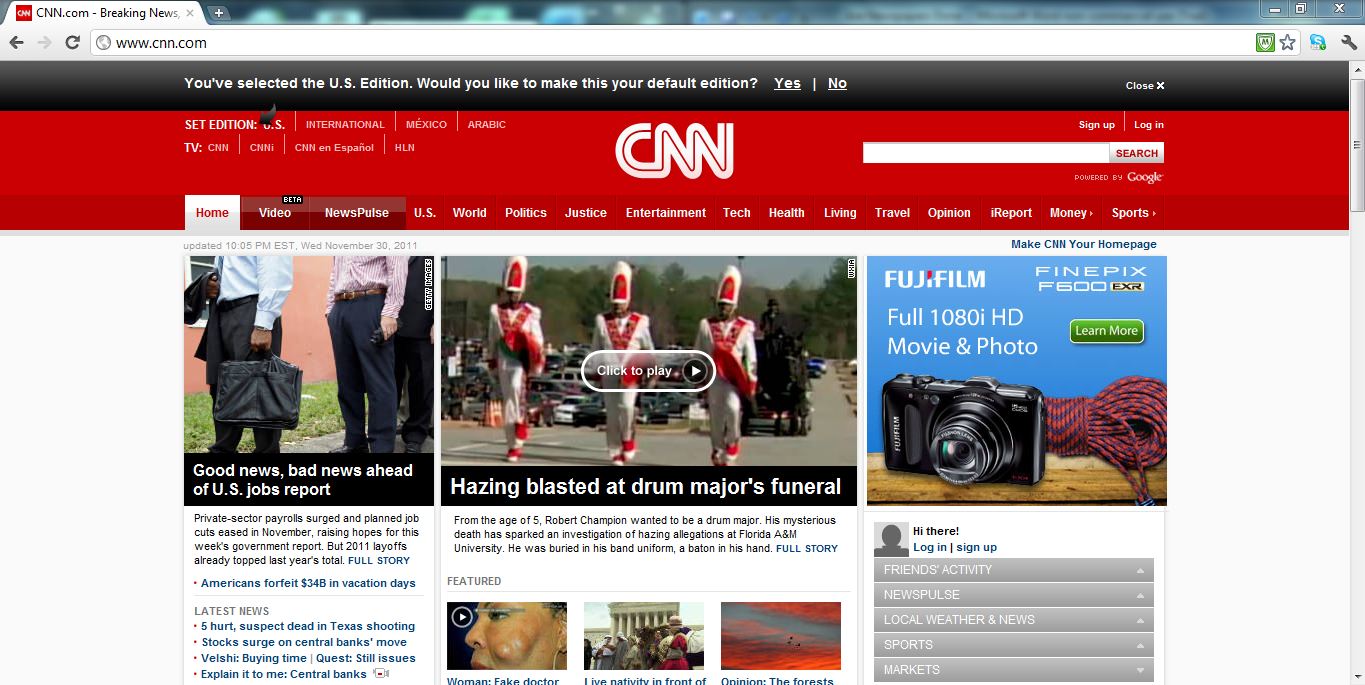Viewport: 1365px width, 685px height.
Task: Select the Home tab in navigation
Action: pyautogui.click(x=212, y=213)
